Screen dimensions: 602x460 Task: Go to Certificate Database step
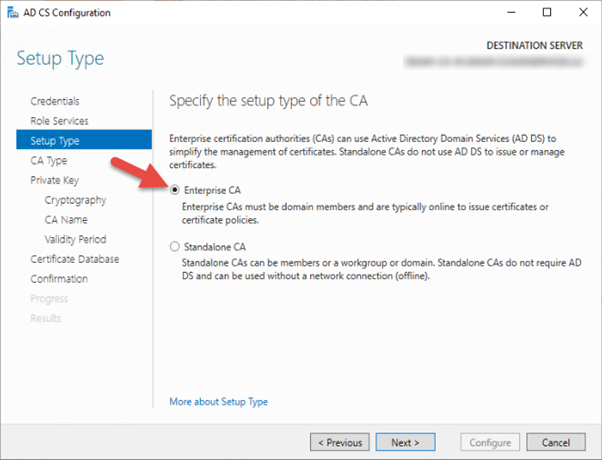point(75,259)
